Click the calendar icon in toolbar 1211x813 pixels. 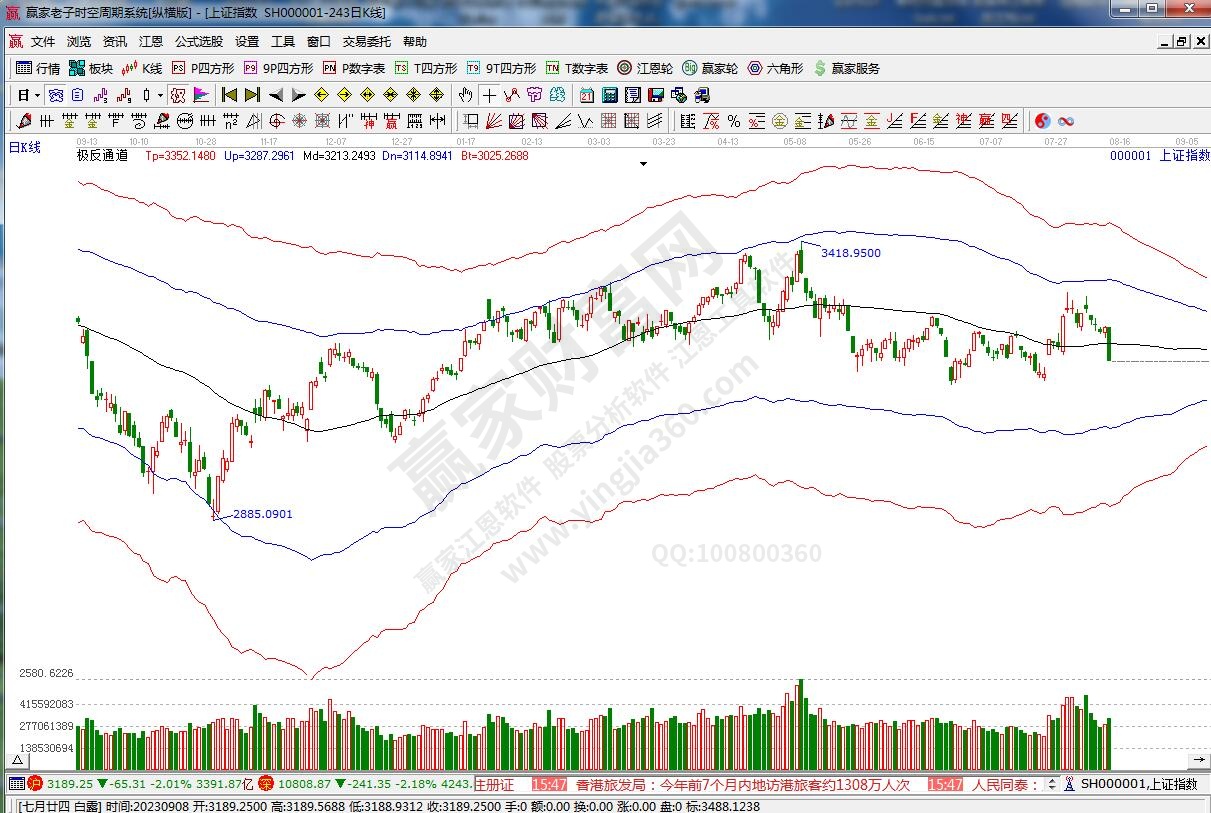click(x=585, y=95)
